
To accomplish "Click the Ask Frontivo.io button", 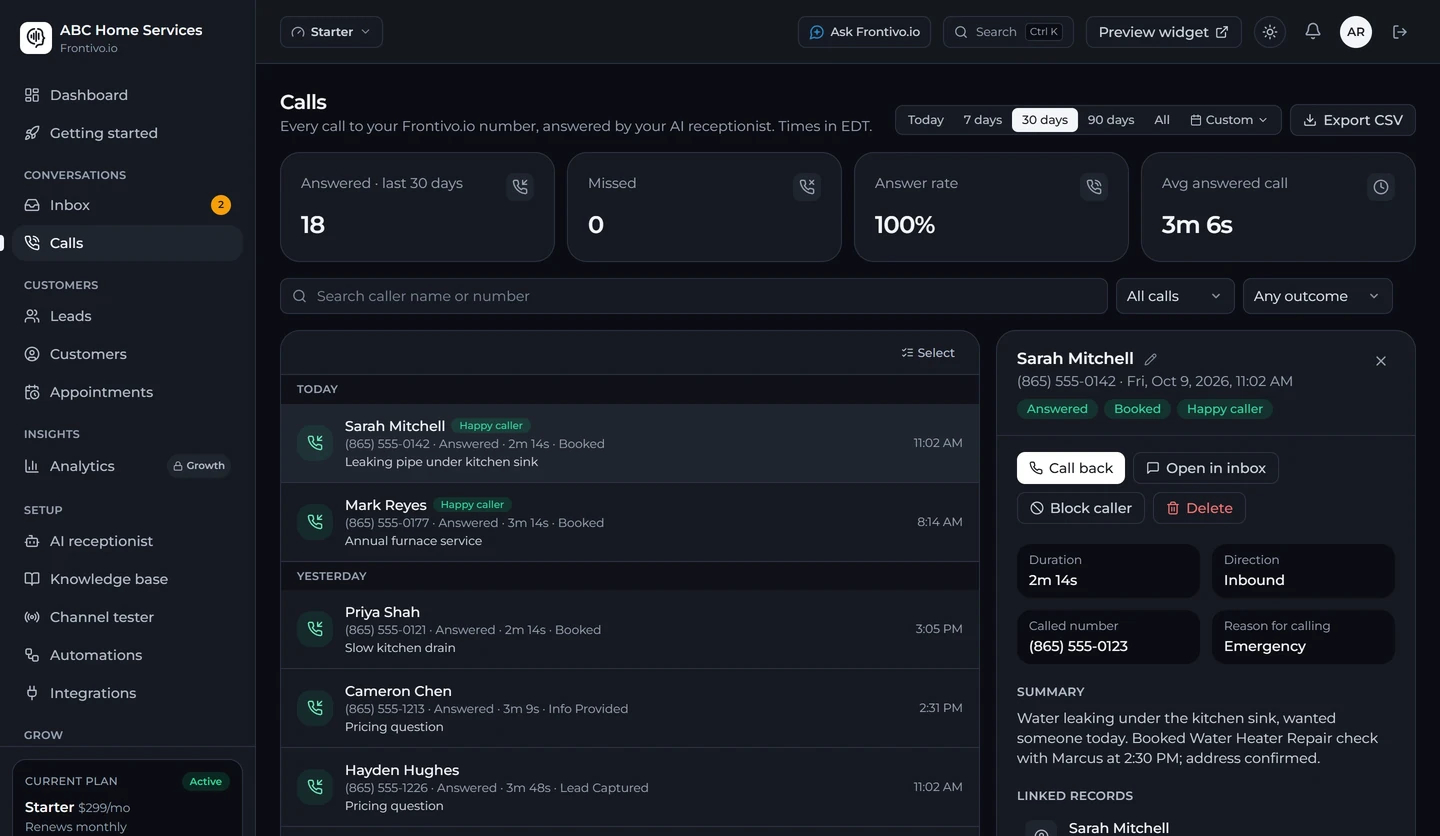I will tap(864, 32).
